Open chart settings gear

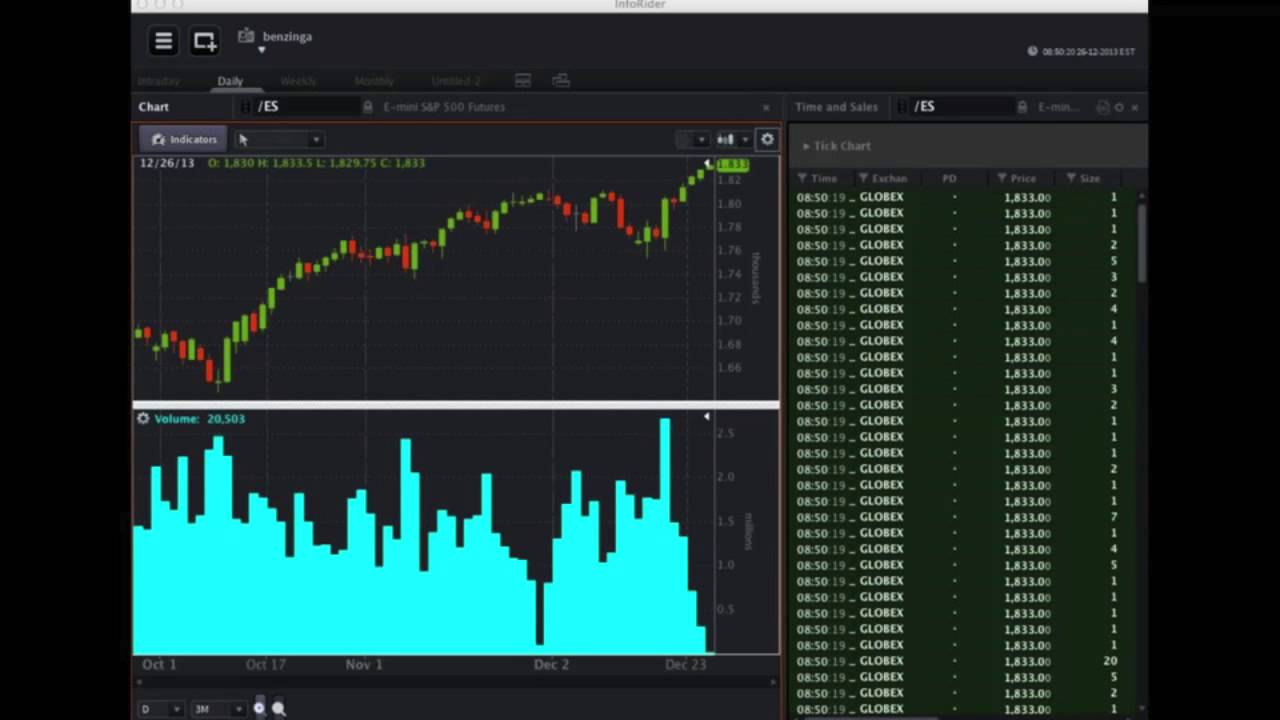click(767, 139)
